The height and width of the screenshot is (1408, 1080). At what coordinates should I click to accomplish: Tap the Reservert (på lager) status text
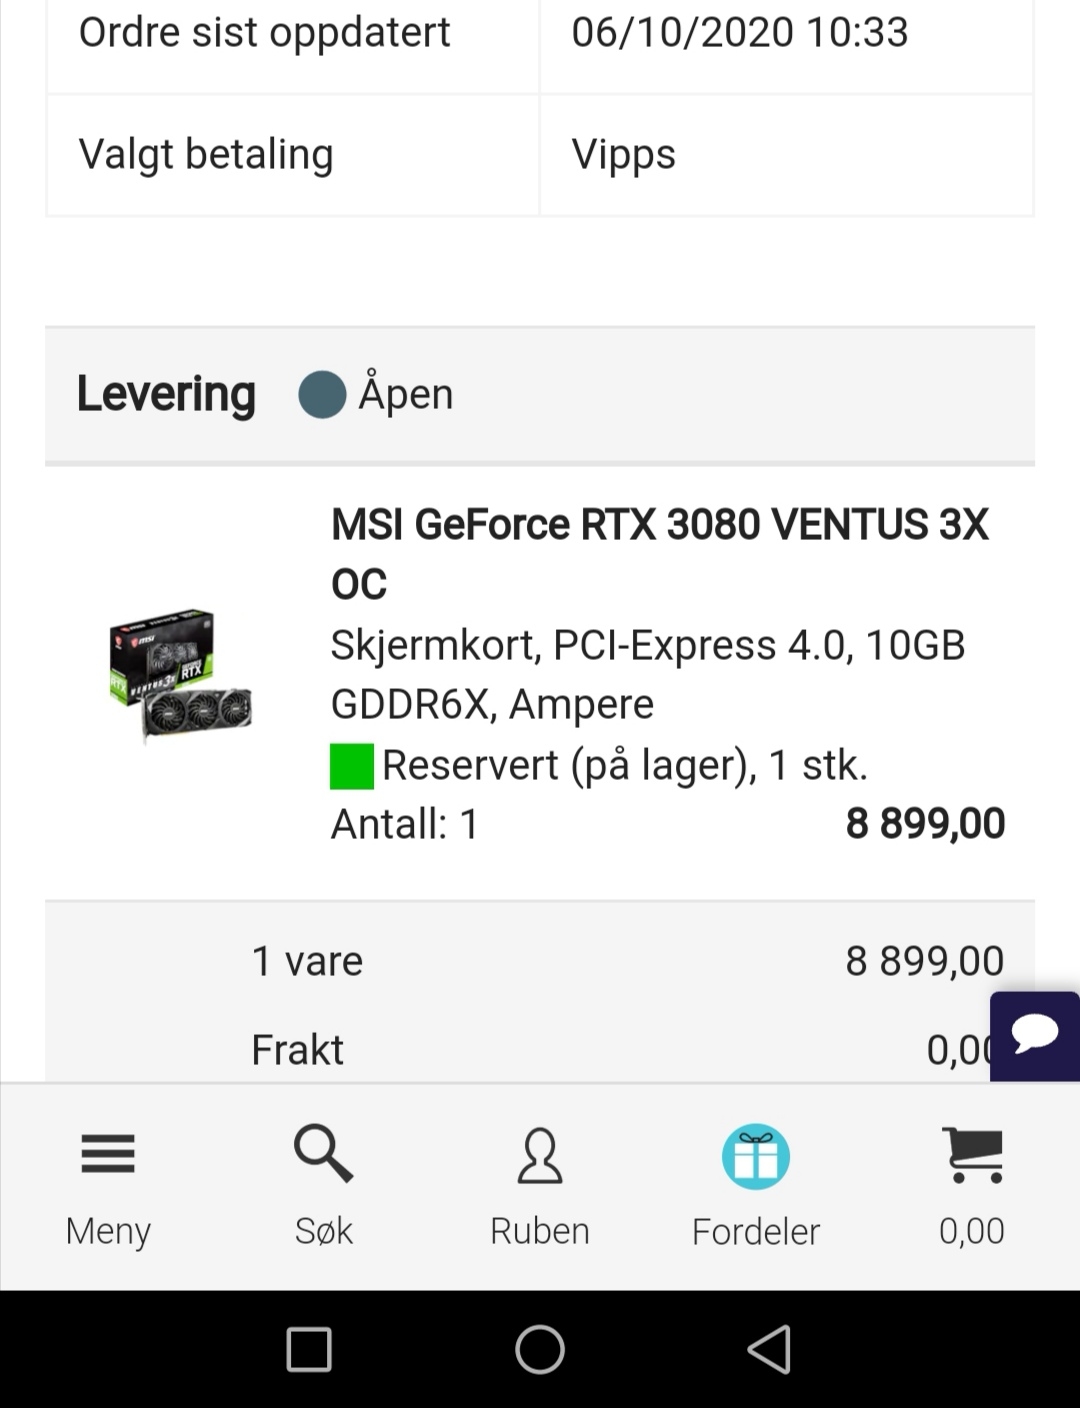coord(625,766)
